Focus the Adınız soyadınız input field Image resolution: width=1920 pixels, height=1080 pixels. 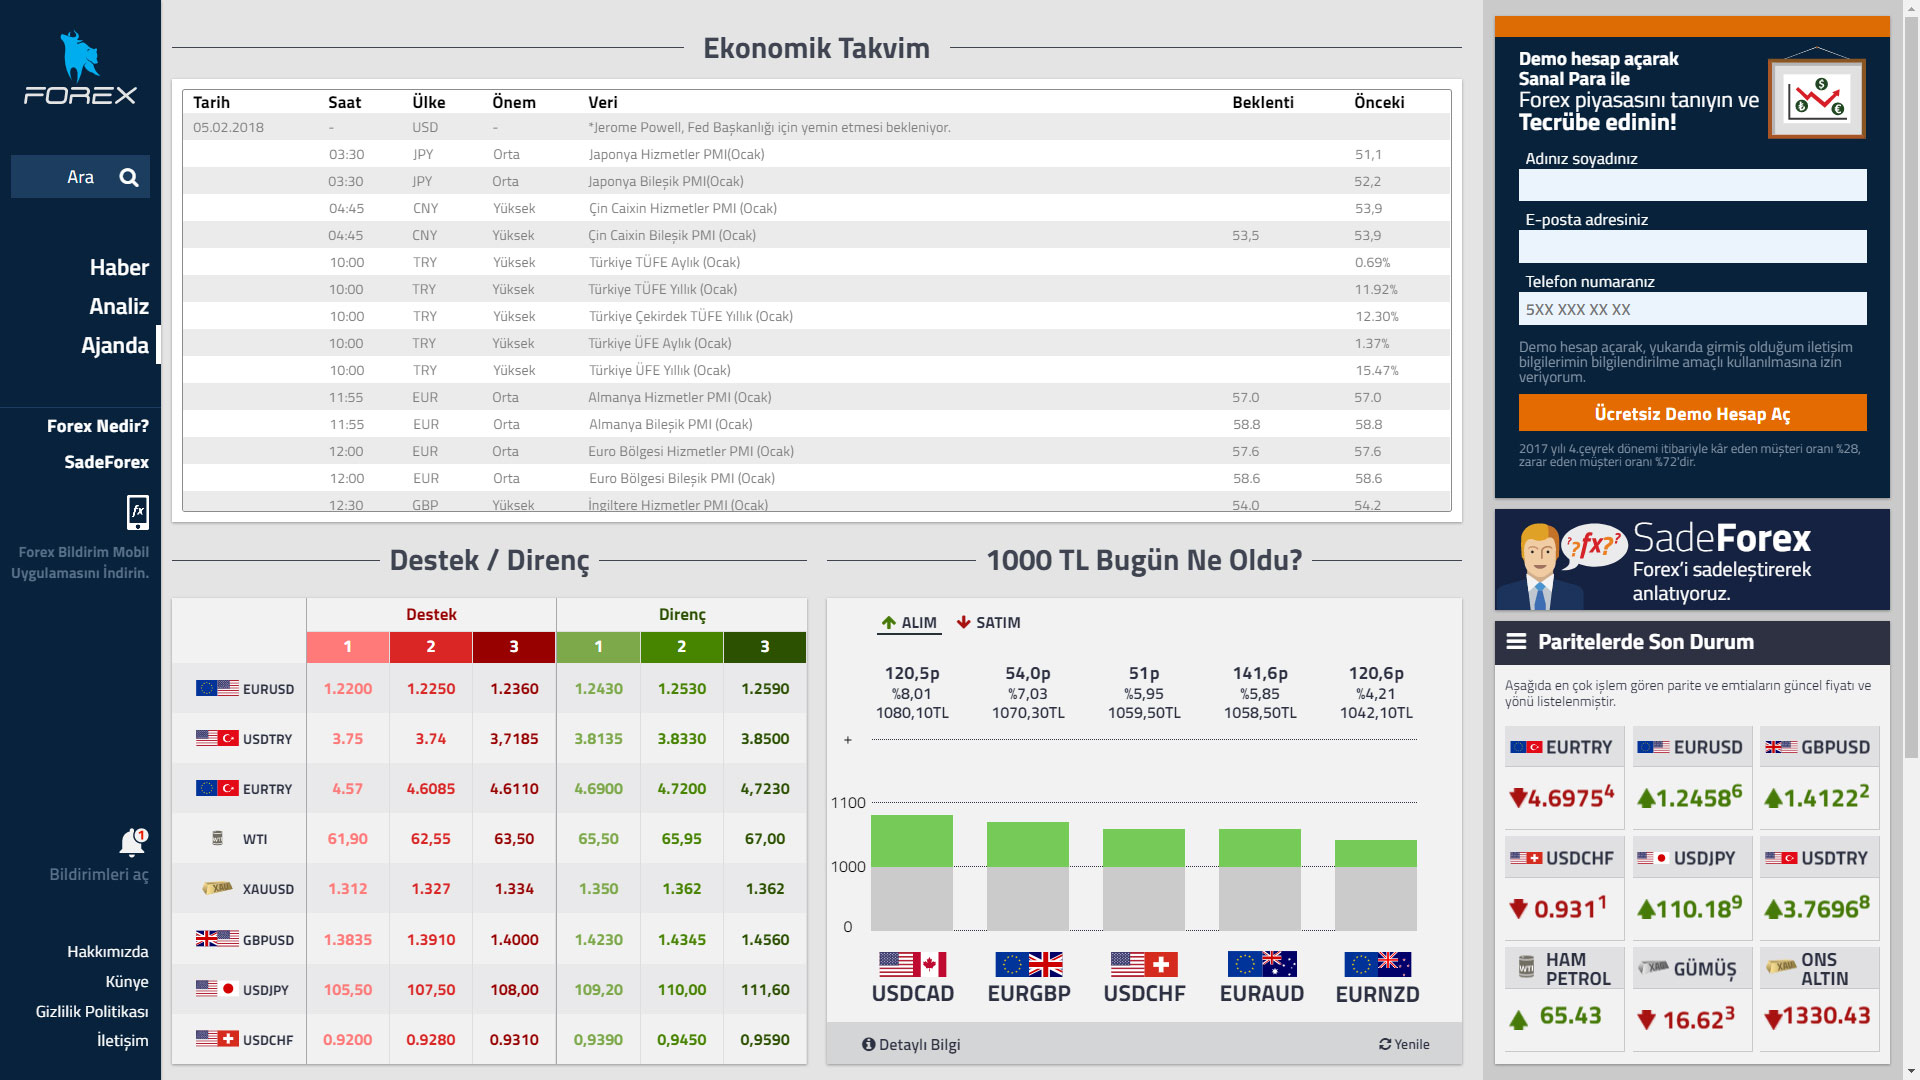(x=1692, y=185)
